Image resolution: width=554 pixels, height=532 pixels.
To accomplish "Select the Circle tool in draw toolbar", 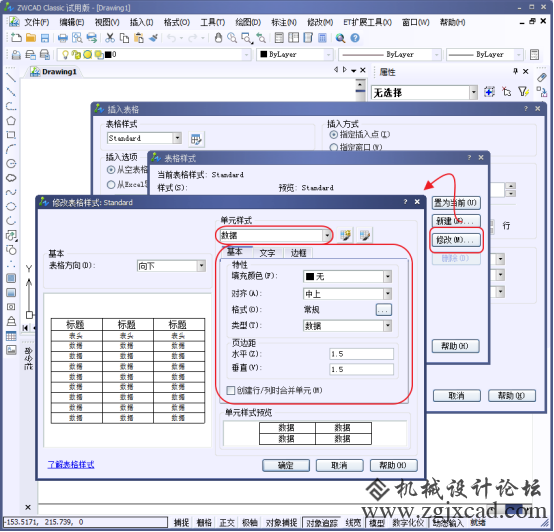I will tap(11, 163).
